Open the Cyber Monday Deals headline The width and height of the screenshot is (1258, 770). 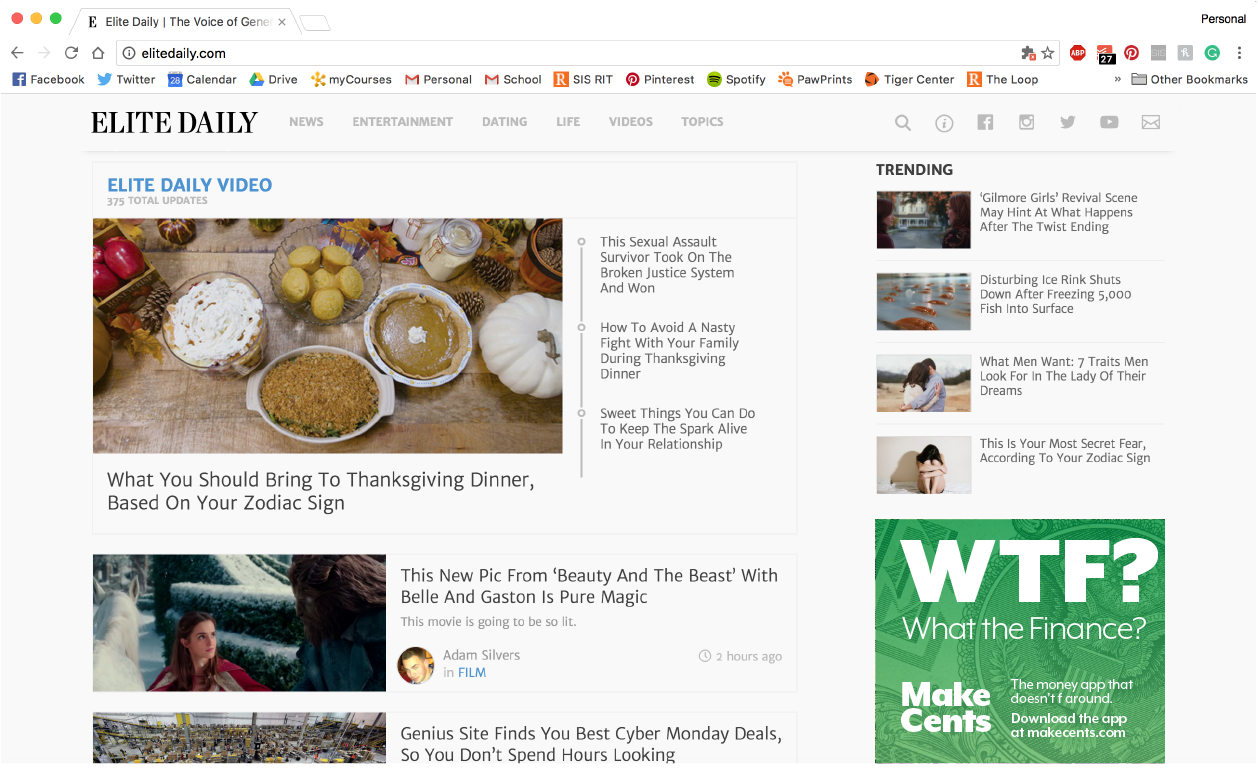[x=591, y=744]
